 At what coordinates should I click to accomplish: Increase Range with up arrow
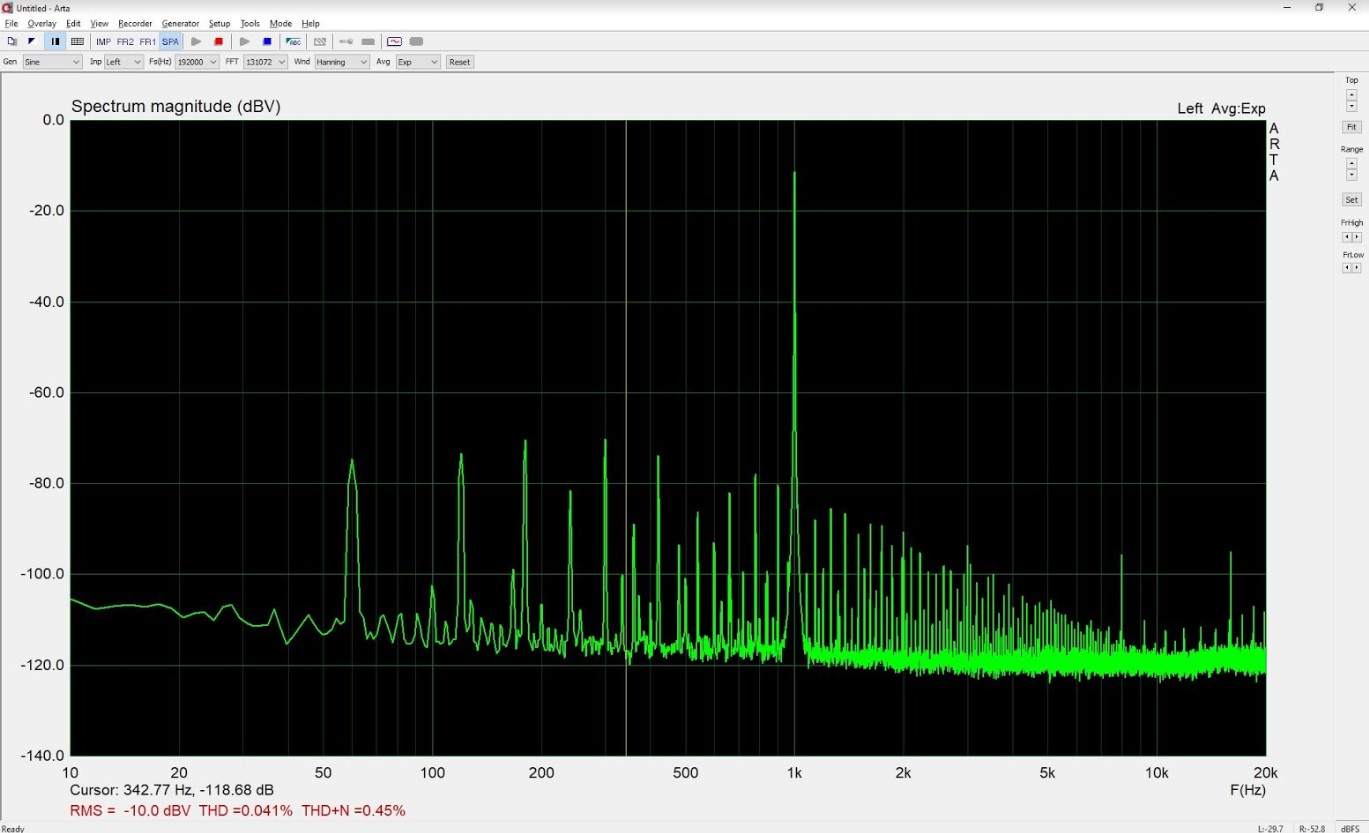1352,163
